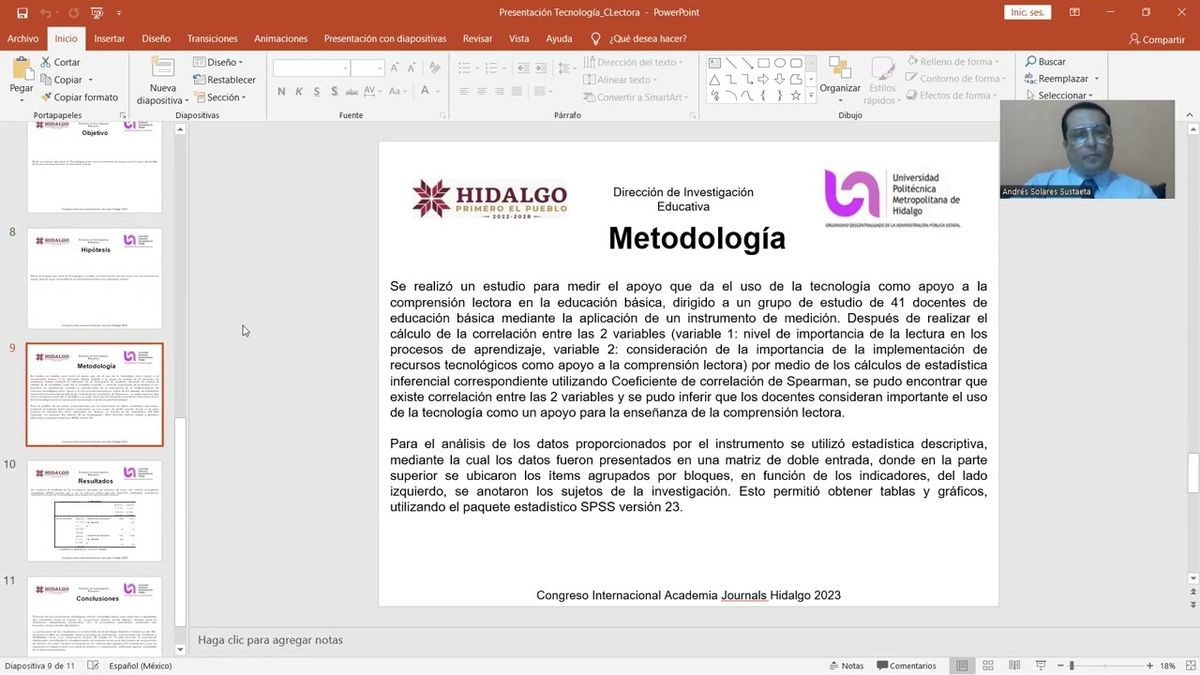Toggle bold N formatting
Image resolution: width=1200 pixels, height=675 pixels.
(x=281, y=91)
